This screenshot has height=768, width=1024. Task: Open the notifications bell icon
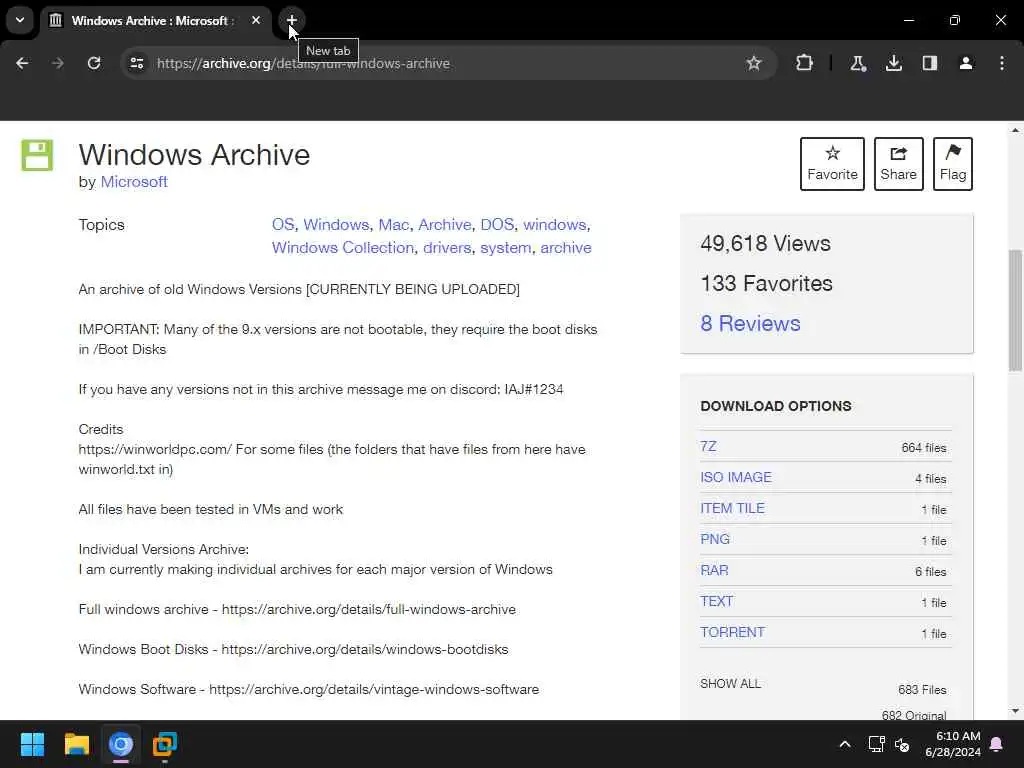click(x=997, y=744)
